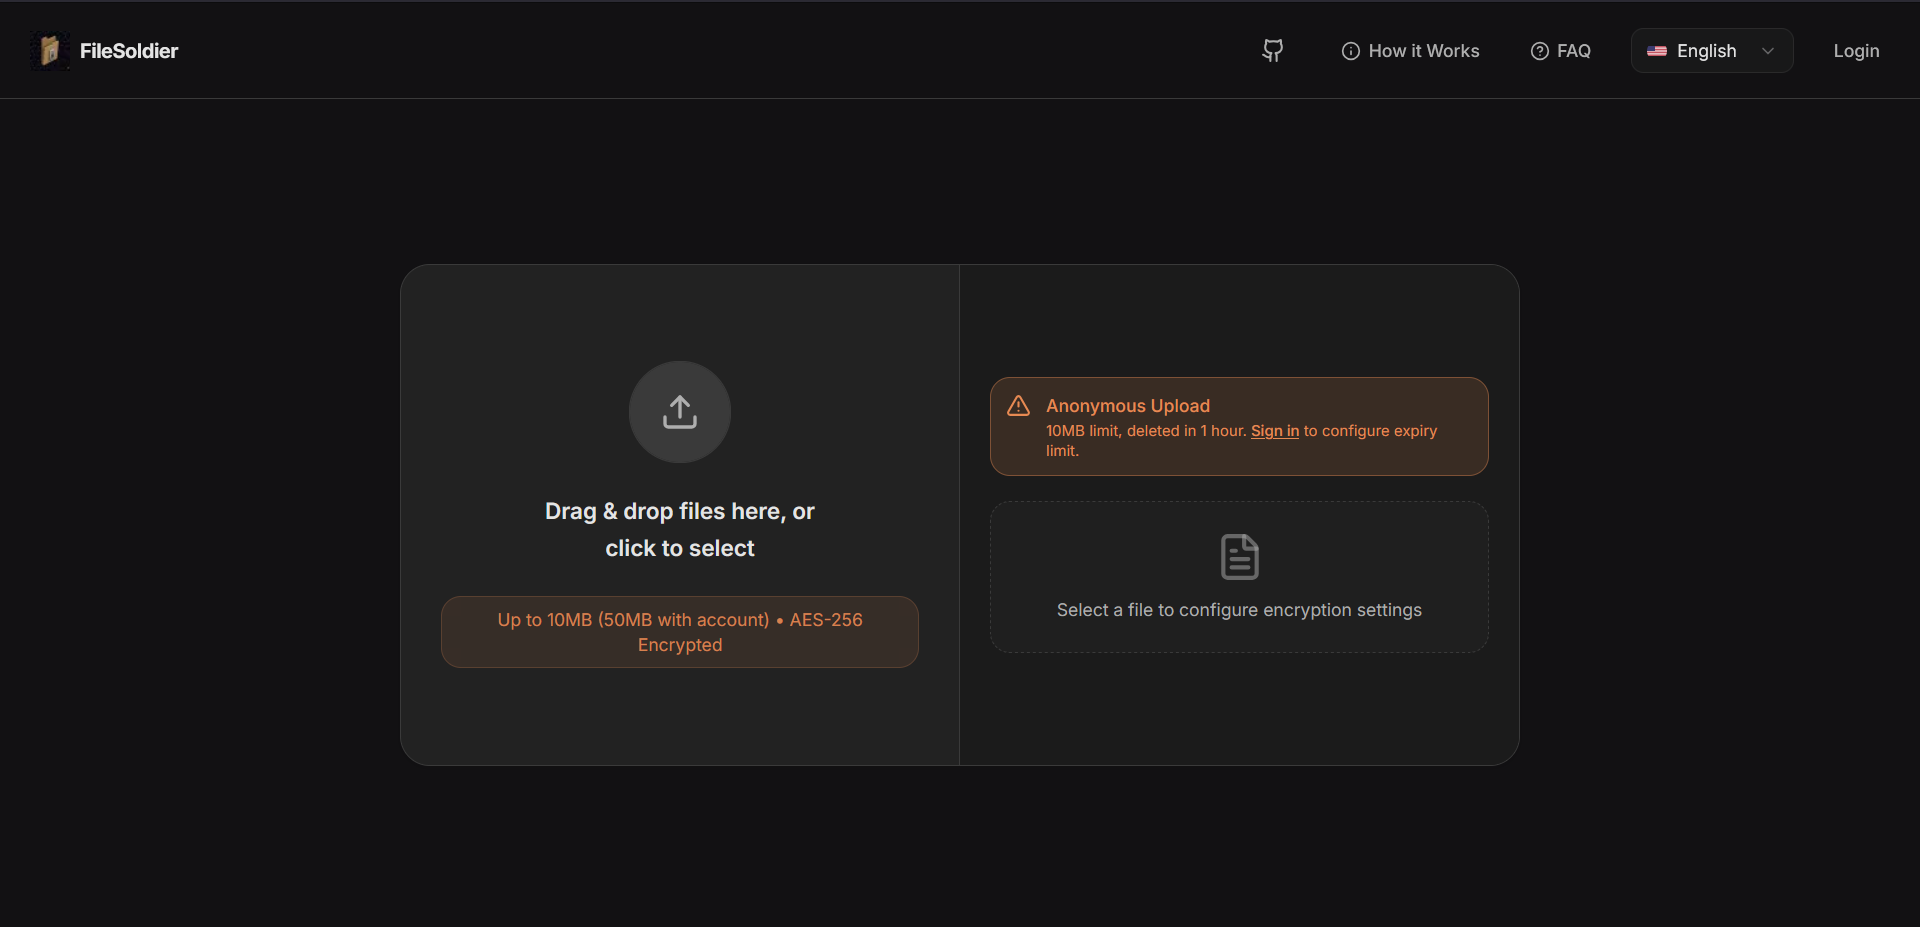1920x927 pixels.
Task: Select a file to configure encryption settings
Action: 1239,577
